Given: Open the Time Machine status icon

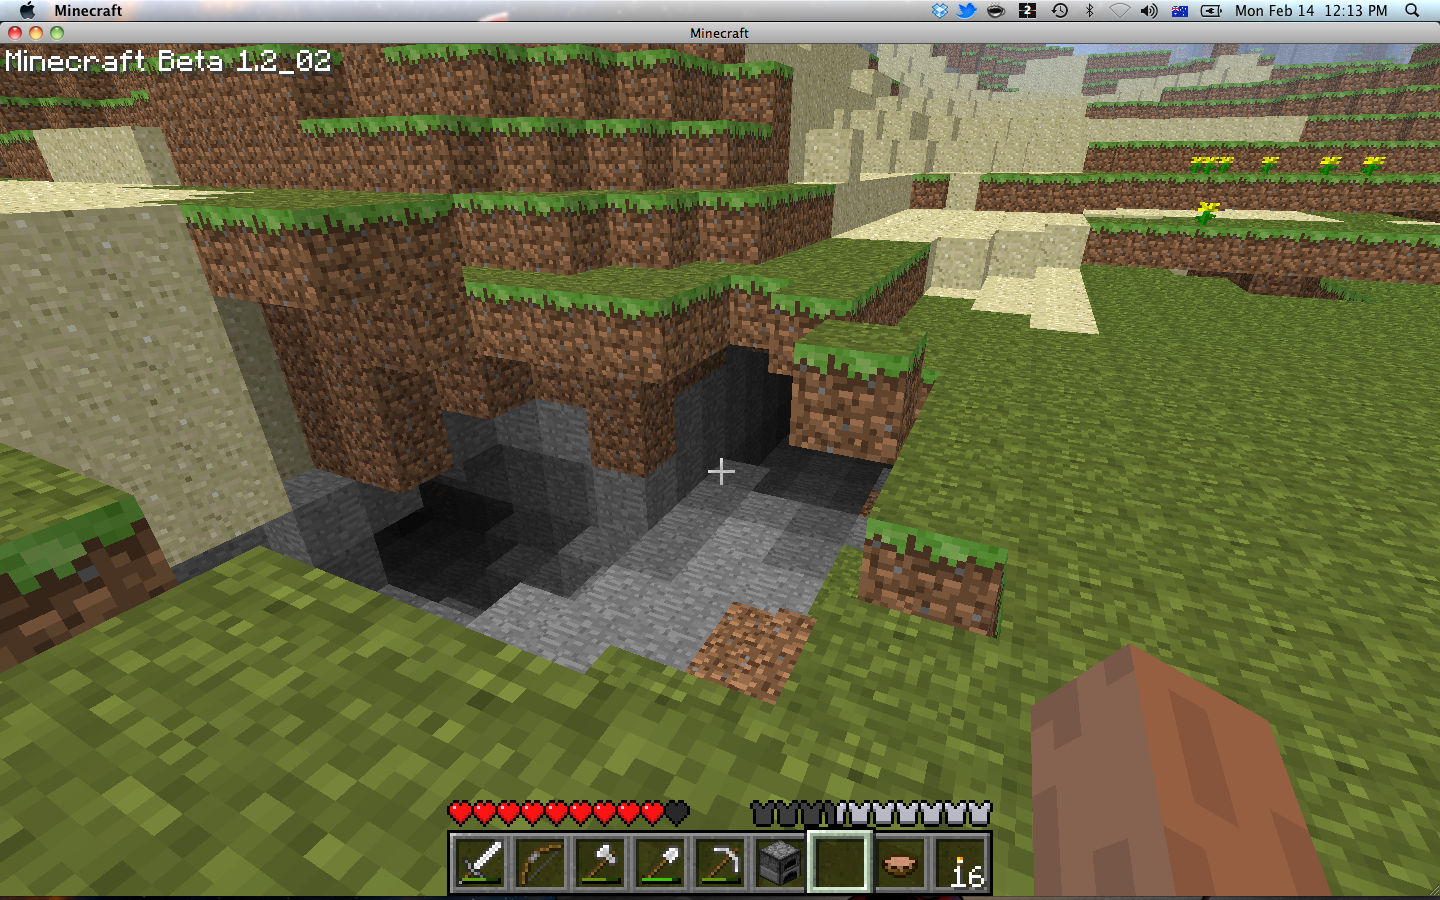Looking at the screenshot, I should pyautogui.click(x=1060, y=10).
